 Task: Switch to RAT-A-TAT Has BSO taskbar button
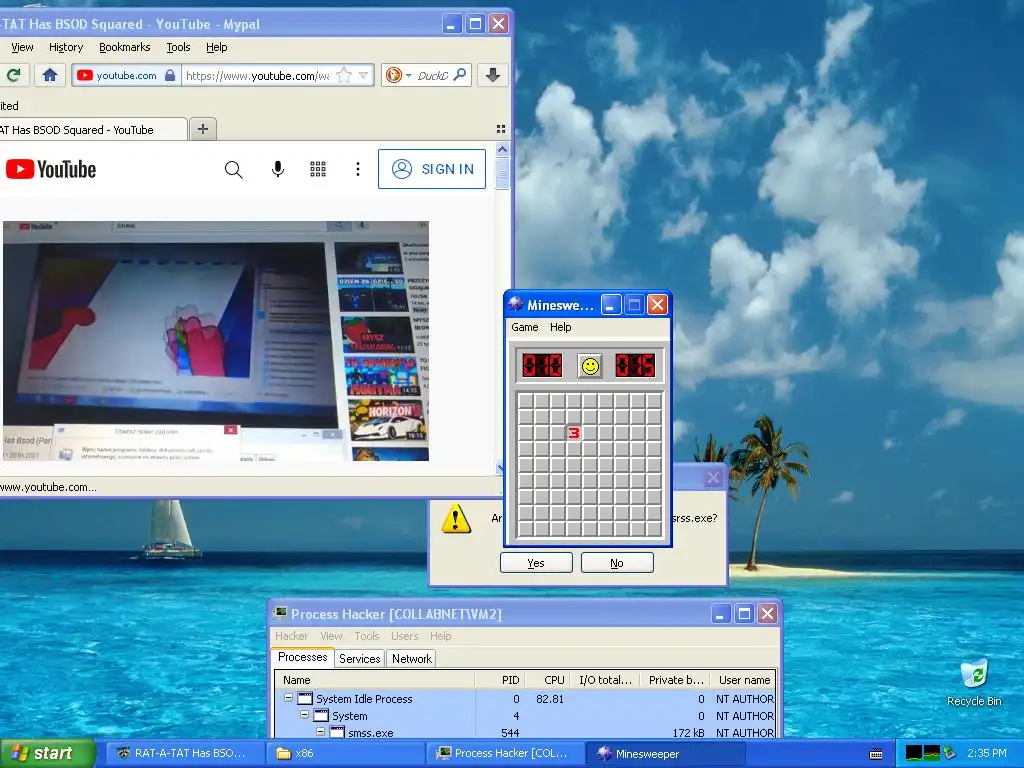click(x=183, y=754)
